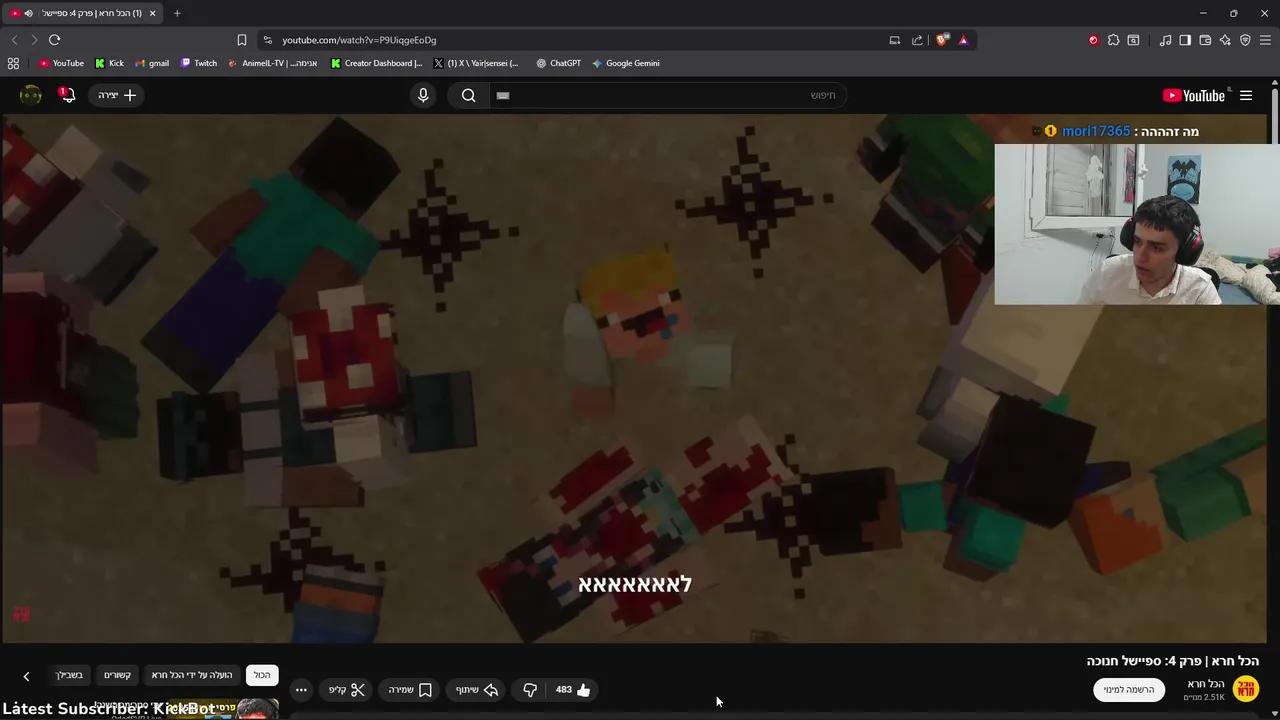Close the YouTube browser tab
Viewport: 1280px width, 720px height.
(x=152, y=13)
